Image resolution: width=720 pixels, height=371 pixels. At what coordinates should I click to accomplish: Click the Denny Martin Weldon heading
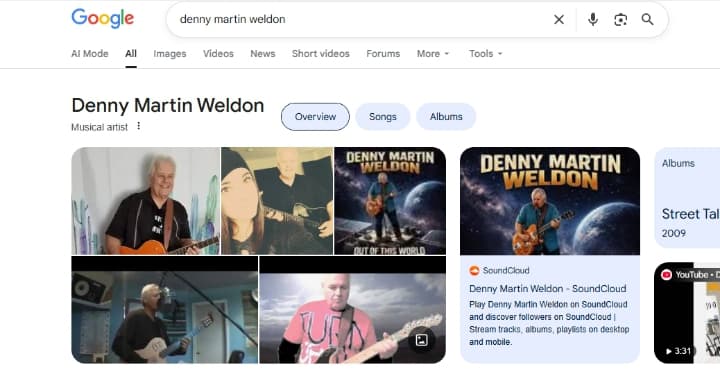(168, 105)
